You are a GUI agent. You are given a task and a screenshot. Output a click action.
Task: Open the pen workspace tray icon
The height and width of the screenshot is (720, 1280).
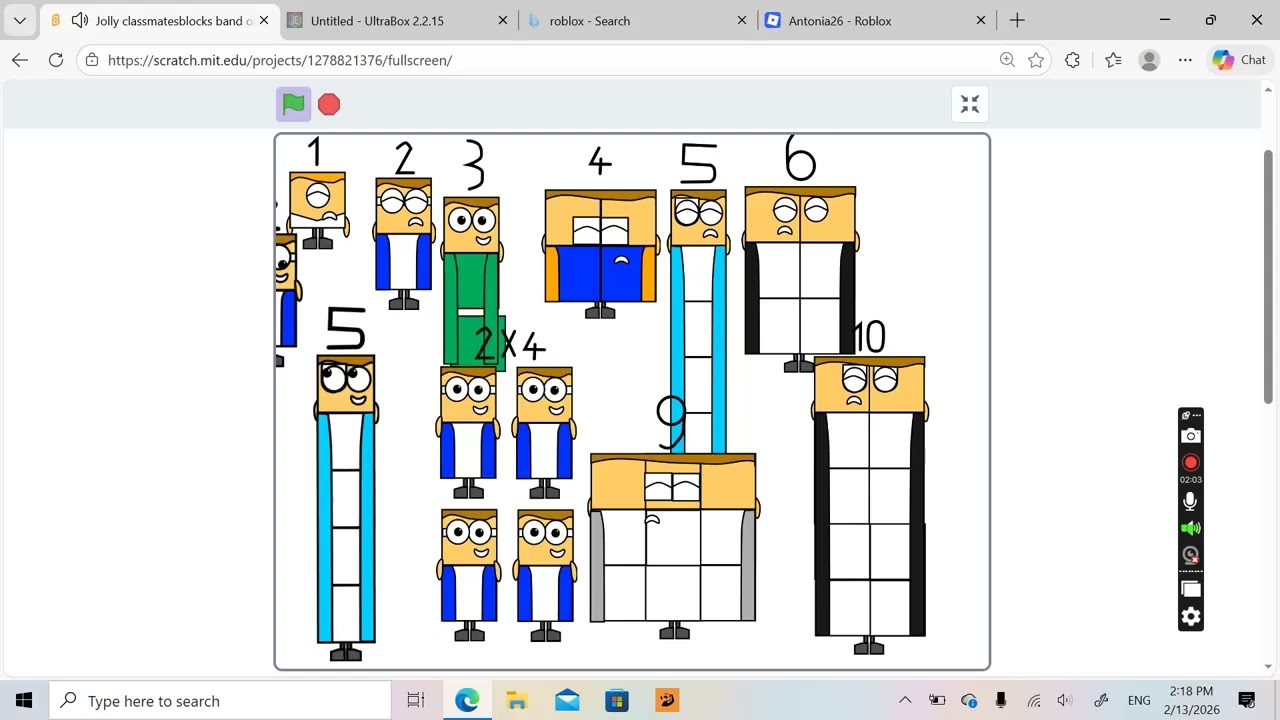pos(1101,701)
